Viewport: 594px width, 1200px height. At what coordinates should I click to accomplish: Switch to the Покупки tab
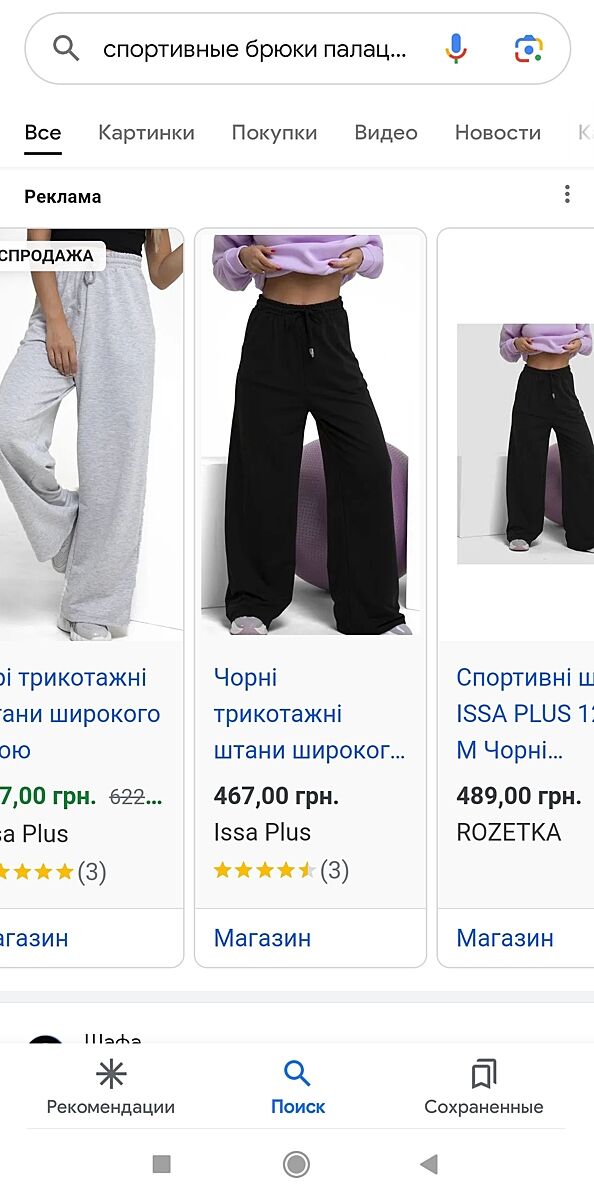[274, 132]
